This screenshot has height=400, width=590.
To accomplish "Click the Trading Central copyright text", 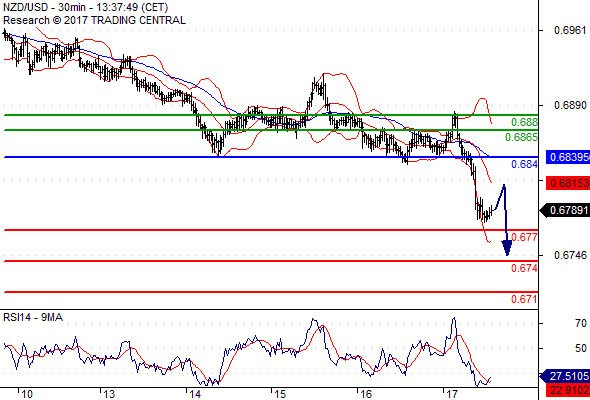I will (x=94, y=20).
